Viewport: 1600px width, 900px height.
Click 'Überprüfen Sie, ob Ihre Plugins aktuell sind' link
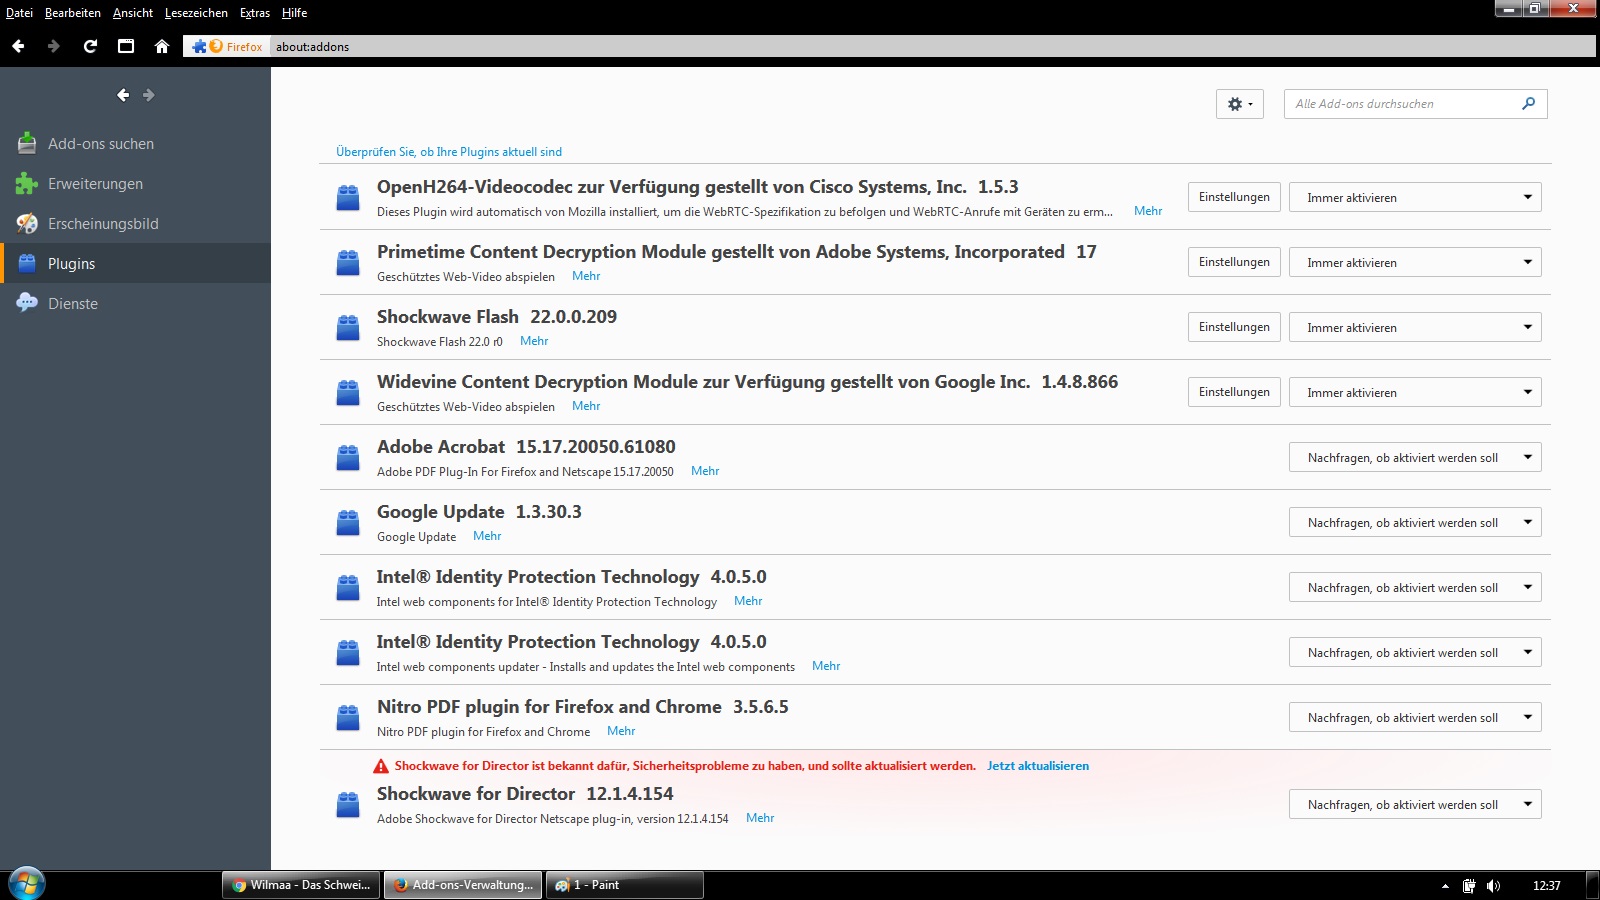449,152
